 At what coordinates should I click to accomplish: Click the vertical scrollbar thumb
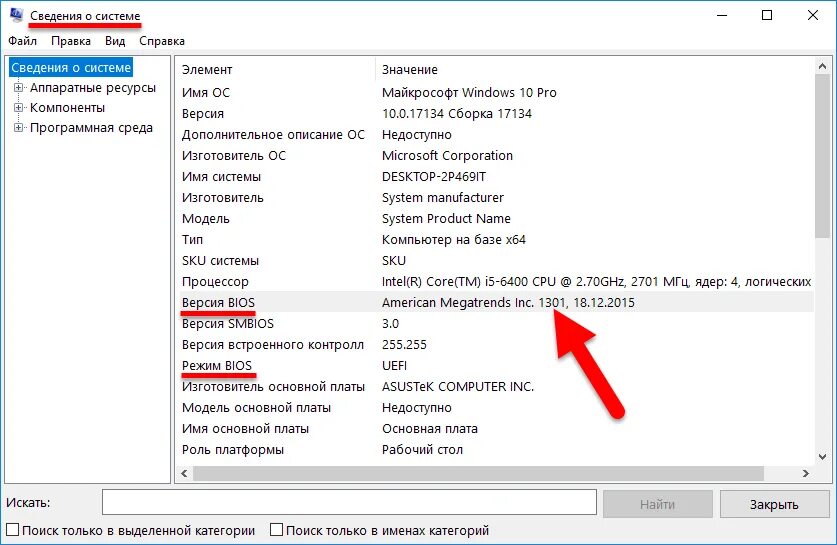822,156
